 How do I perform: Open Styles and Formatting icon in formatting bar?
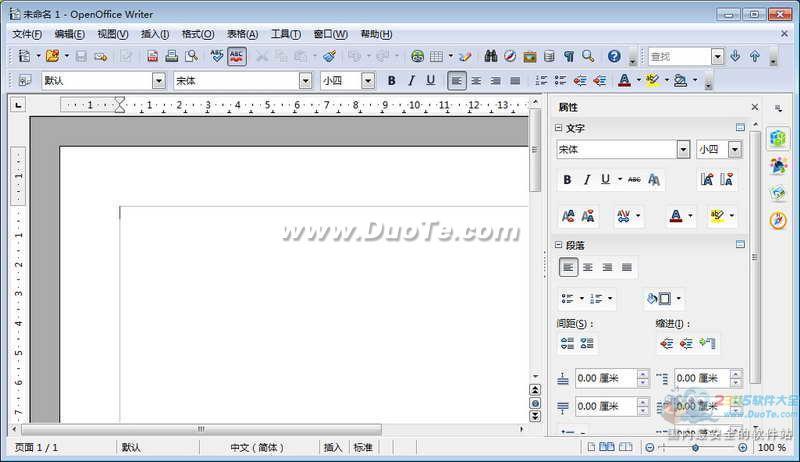pos(24,81)
